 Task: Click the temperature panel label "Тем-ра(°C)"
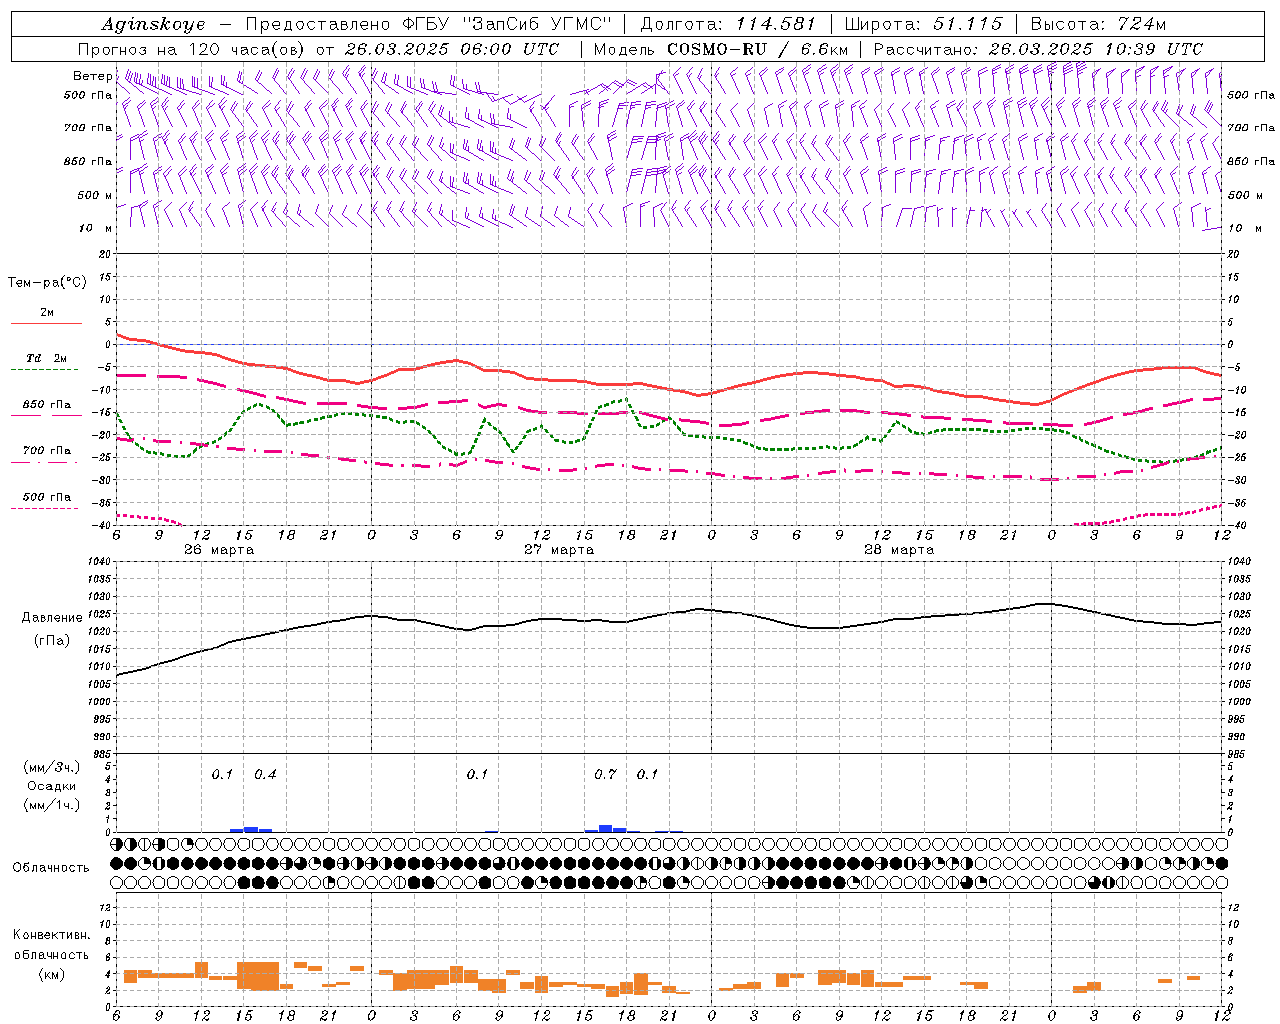[47, 283]
